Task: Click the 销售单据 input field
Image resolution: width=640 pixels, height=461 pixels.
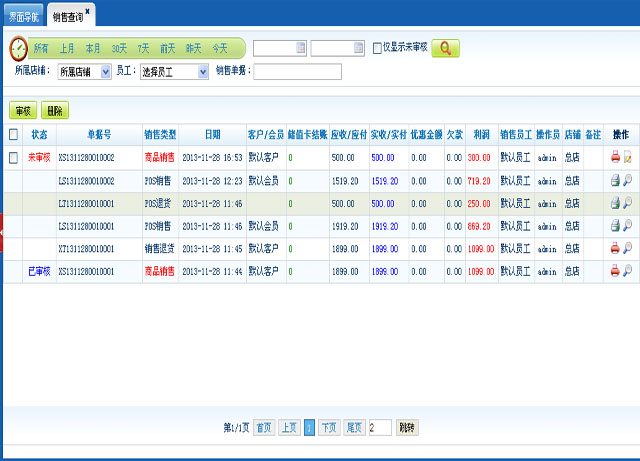Action: point(298,72)
